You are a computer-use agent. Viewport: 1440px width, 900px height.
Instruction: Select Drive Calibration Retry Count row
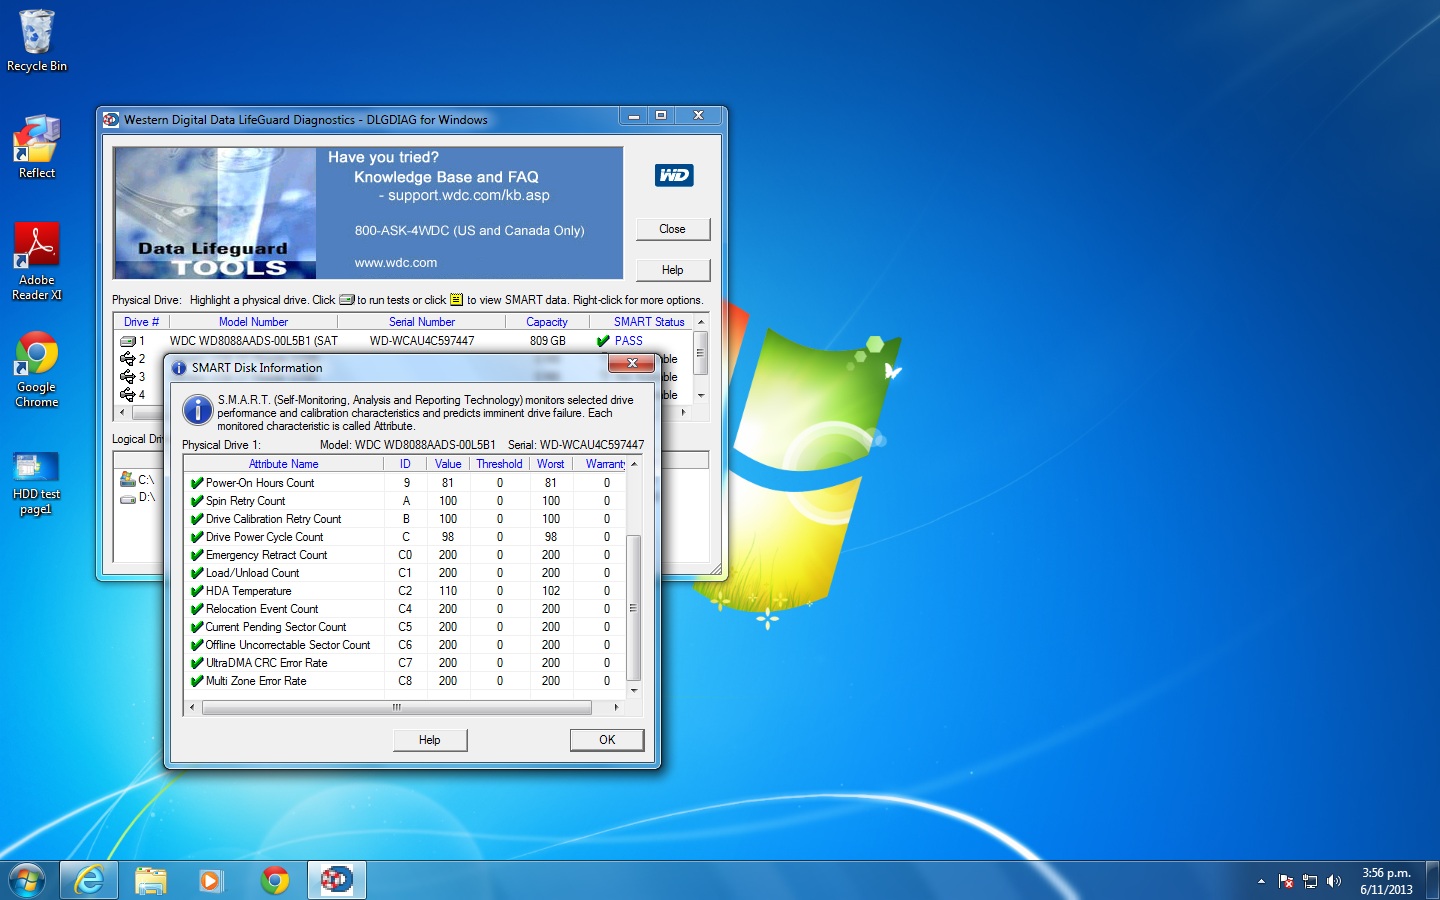click(405, 519)
